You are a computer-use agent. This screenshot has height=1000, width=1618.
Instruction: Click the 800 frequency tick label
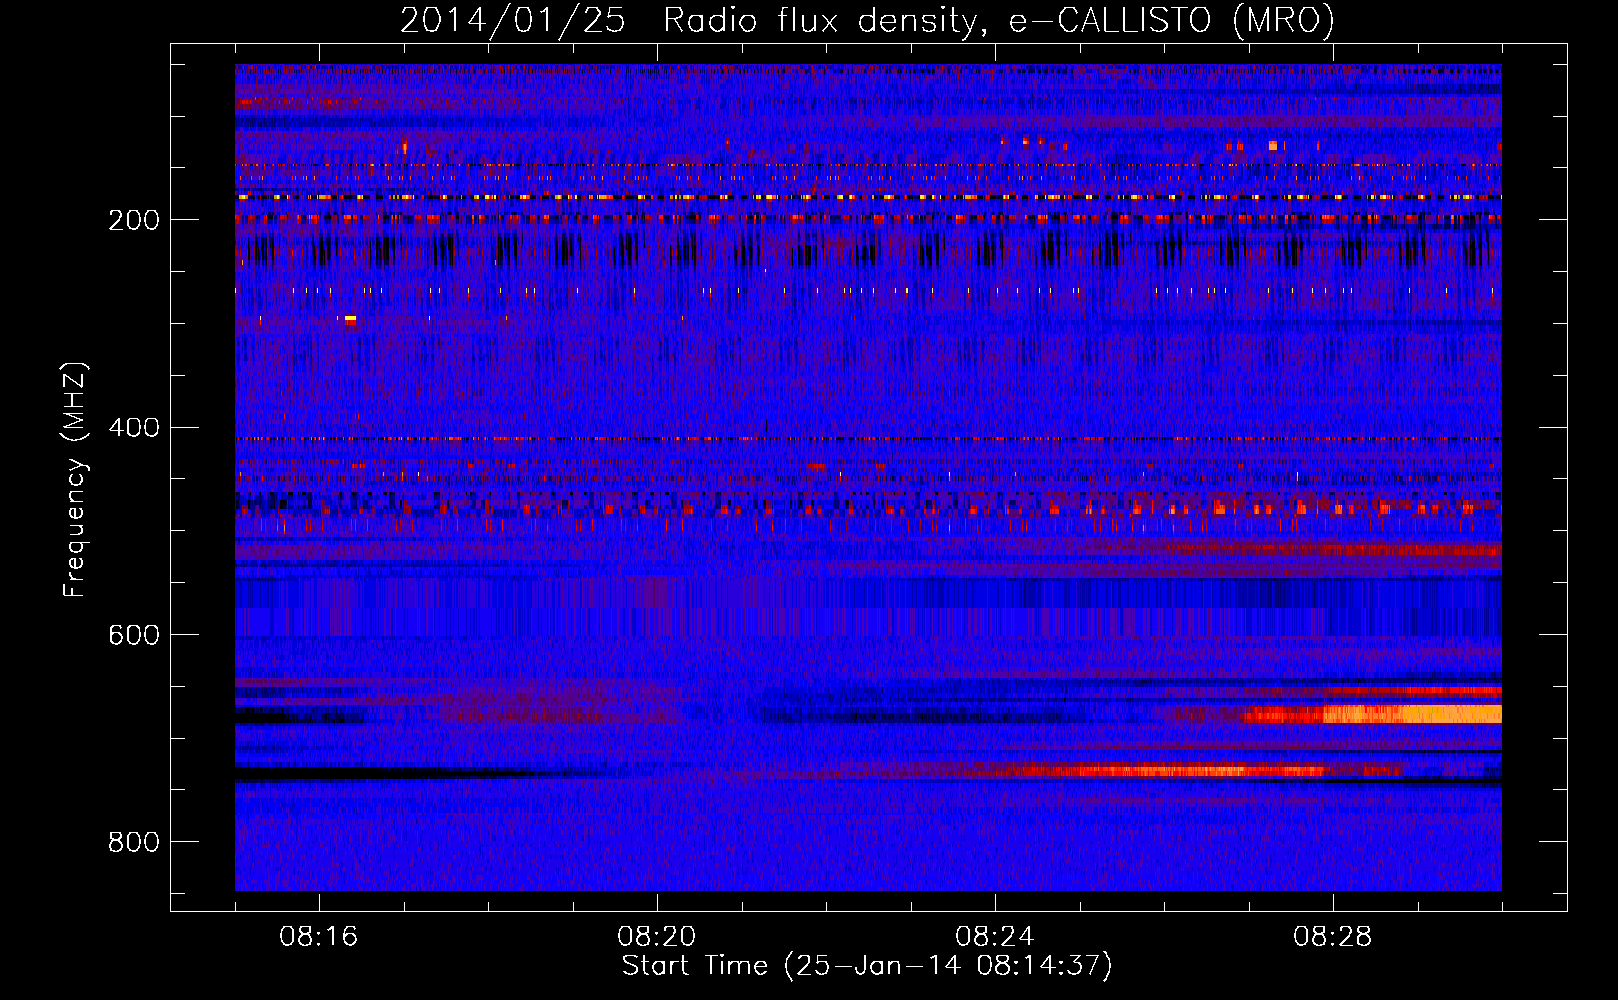(x=134, y=843)
